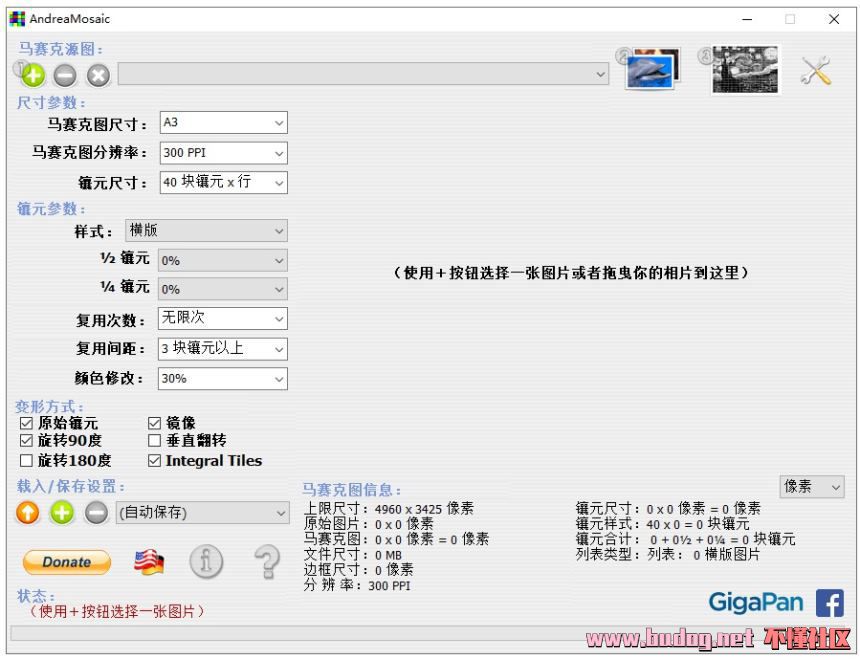This screenshot has width=860, height=659.
Task: Close the AndreaMosaic window
Action: click(834, 20)
